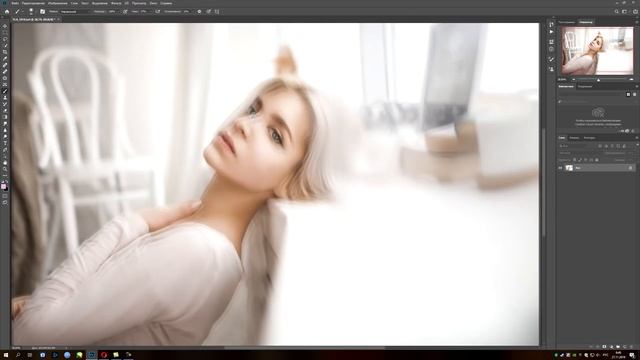Select the Clone Stamp tool
Viewport: 640px width, 360px height.
coord(5,98)
